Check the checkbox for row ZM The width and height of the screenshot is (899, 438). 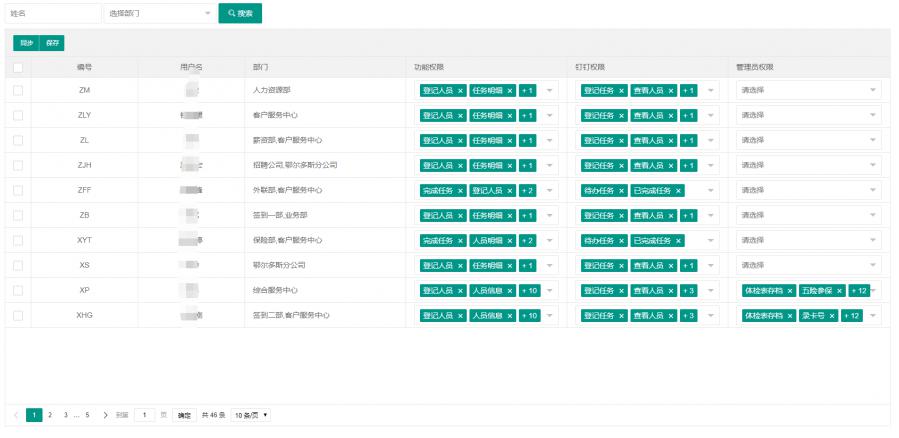click(18, 90)
